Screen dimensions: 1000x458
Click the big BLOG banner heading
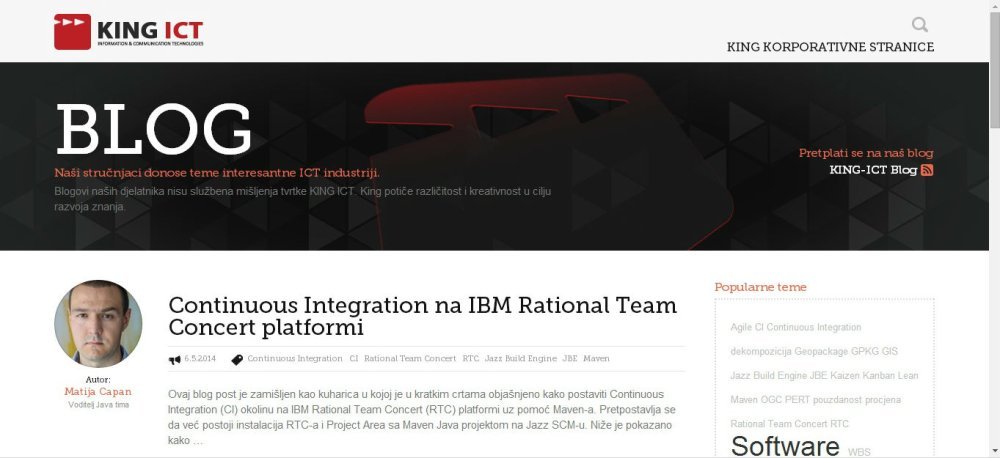[154, 129]
